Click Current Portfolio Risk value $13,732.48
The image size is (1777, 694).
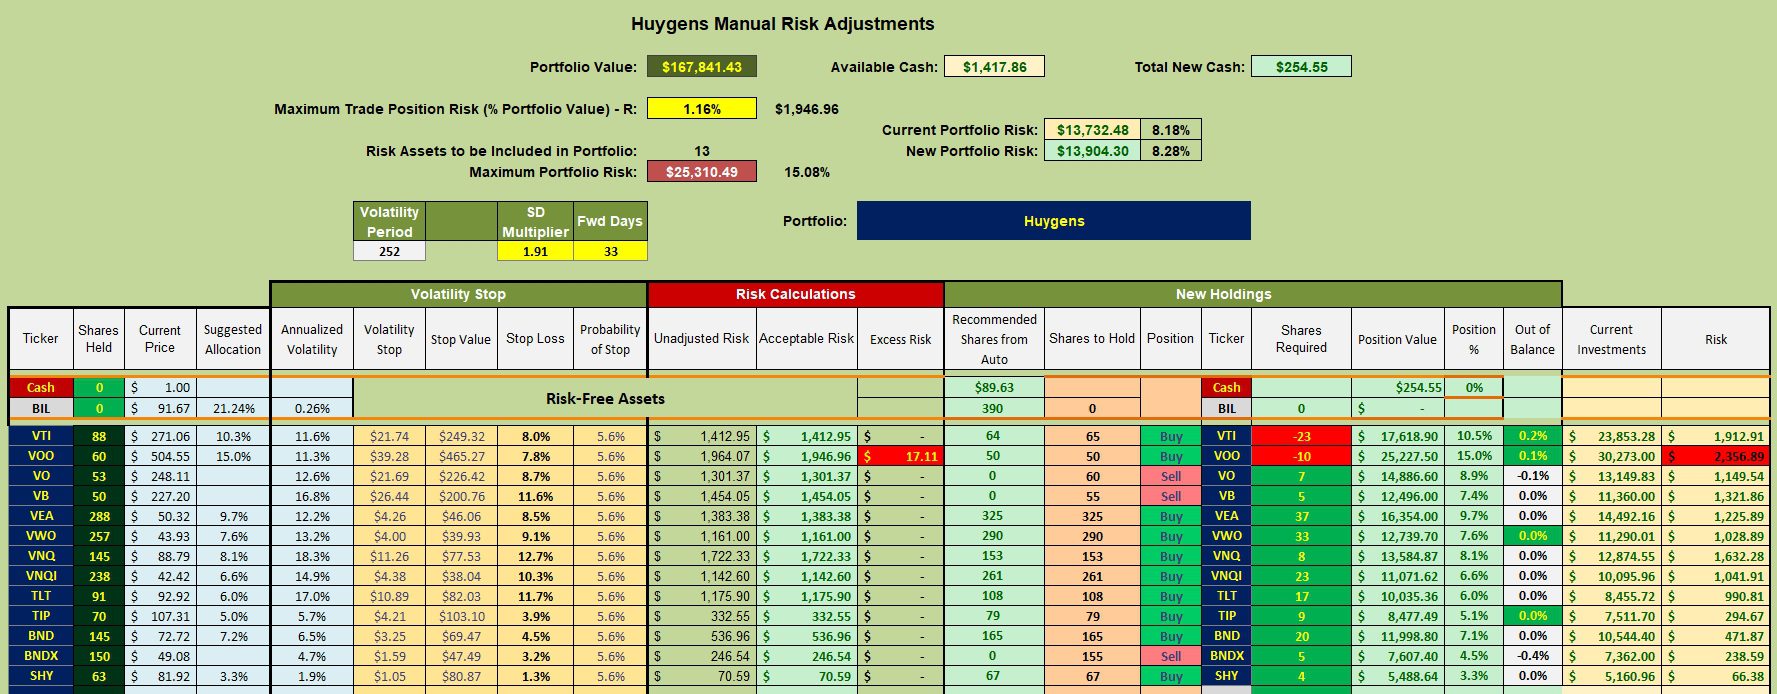click(x=1092, y=130)
